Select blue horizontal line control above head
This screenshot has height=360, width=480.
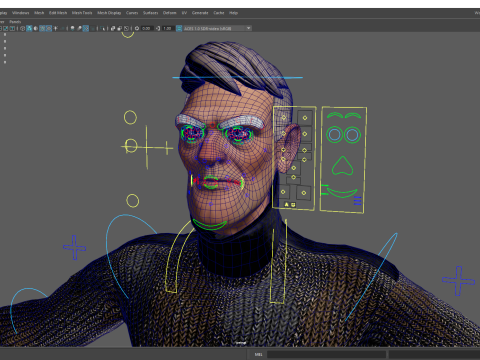[x=237, y=78]
